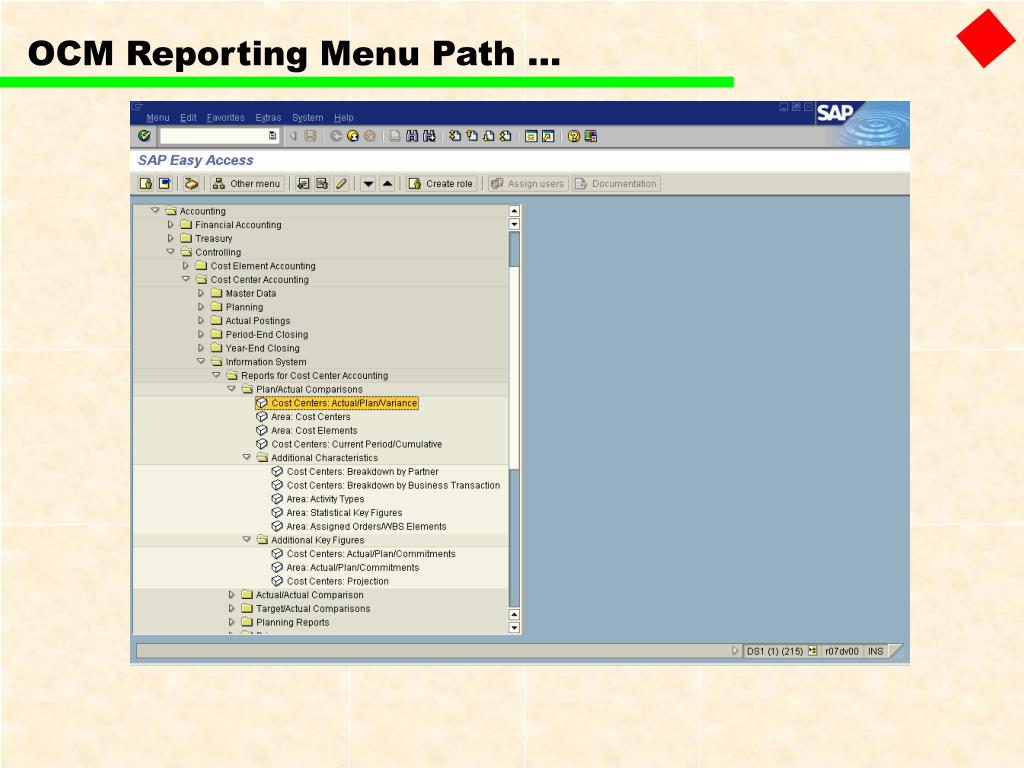Expand the Master Data folder
Image resolution: width=1024 pixels, height=768 pixels.
(x=200, y=293)
